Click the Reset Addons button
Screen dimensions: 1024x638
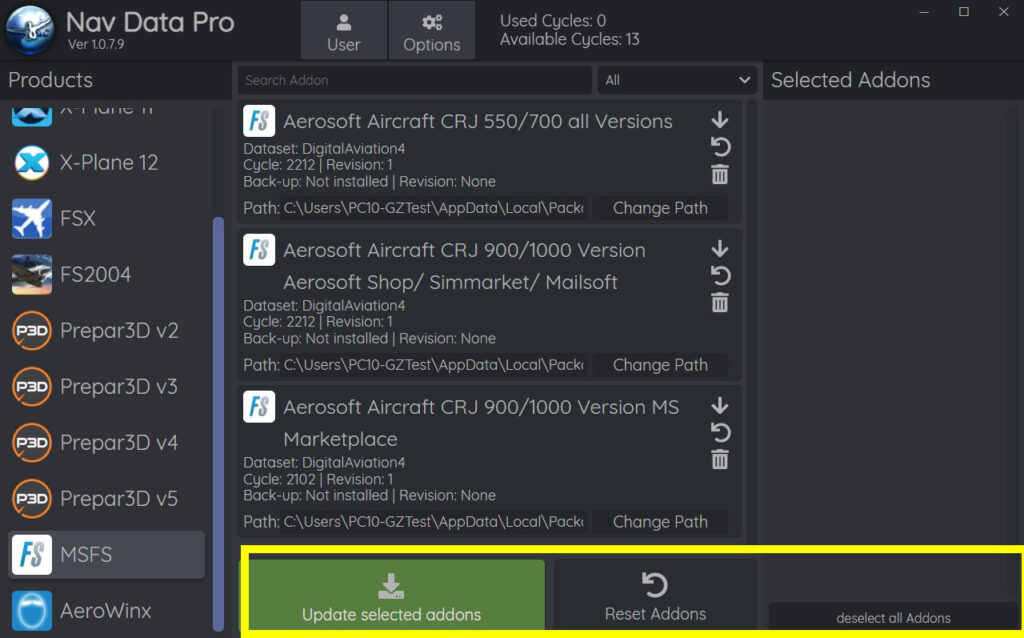655,595
